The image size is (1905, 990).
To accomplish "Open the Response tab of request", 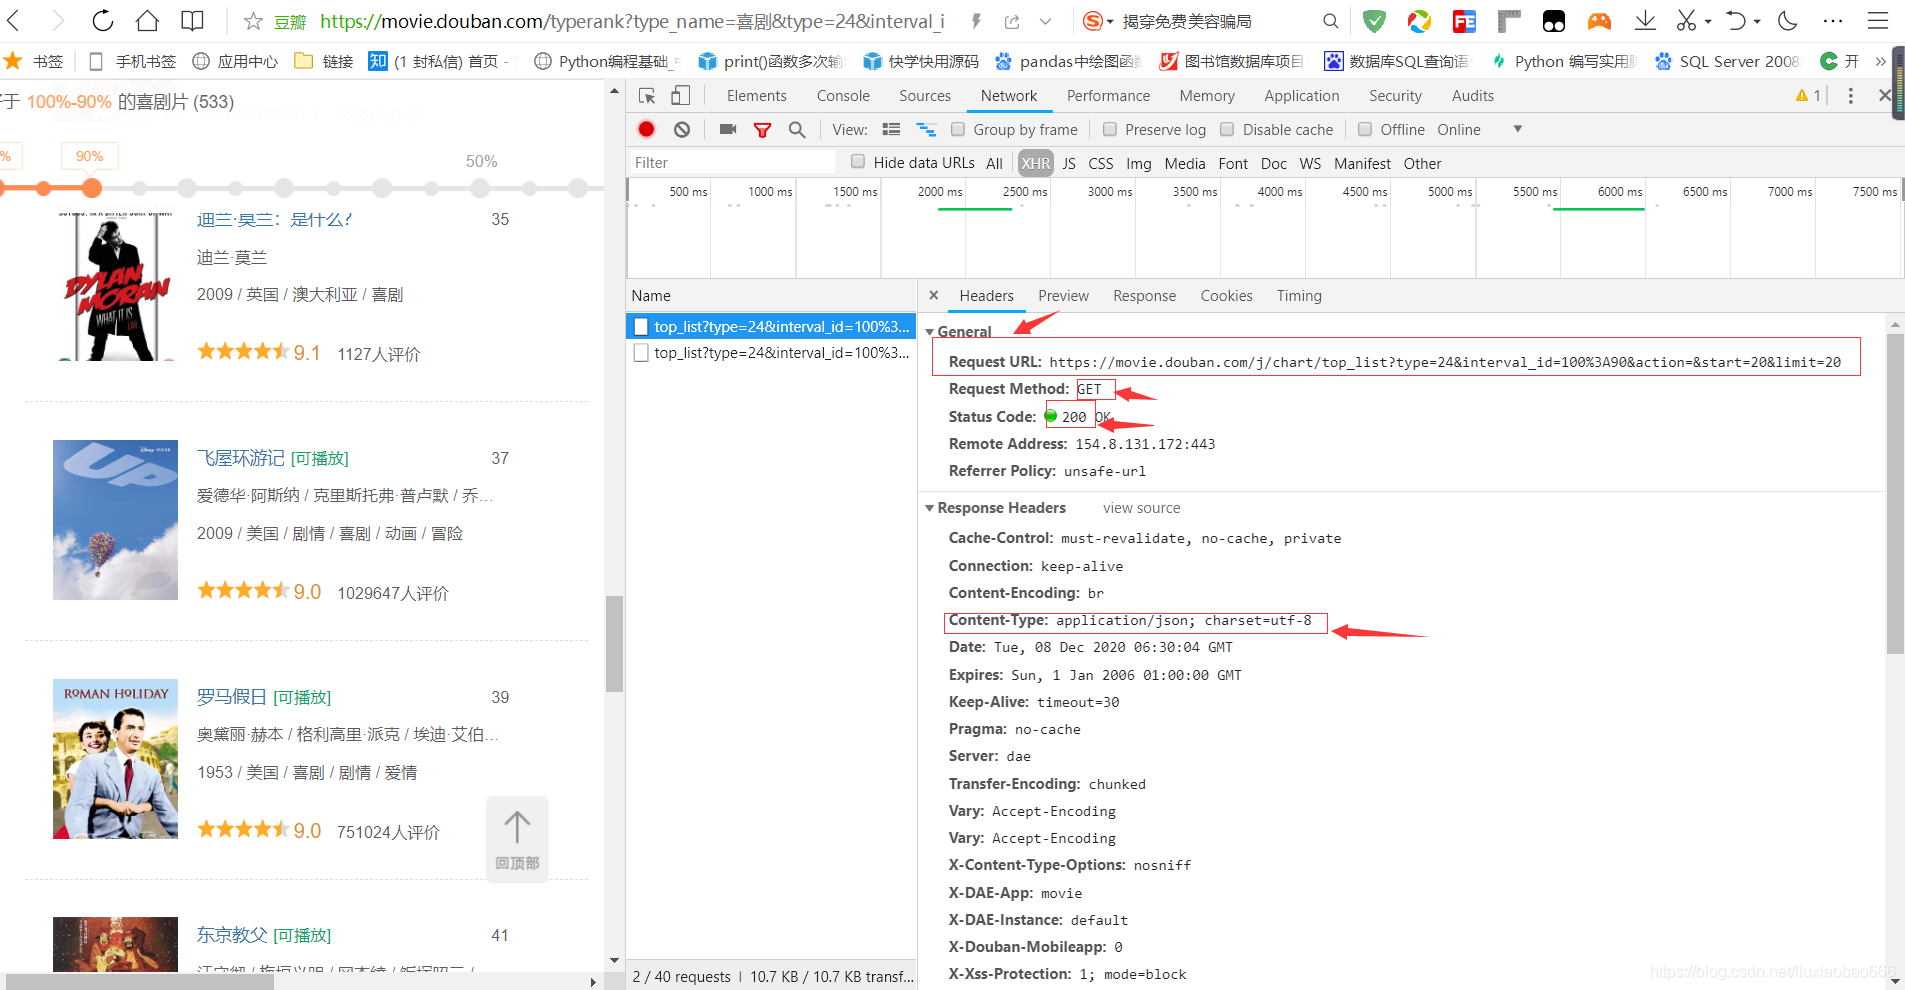I will pyautogui.click(x=1144, y=296).
